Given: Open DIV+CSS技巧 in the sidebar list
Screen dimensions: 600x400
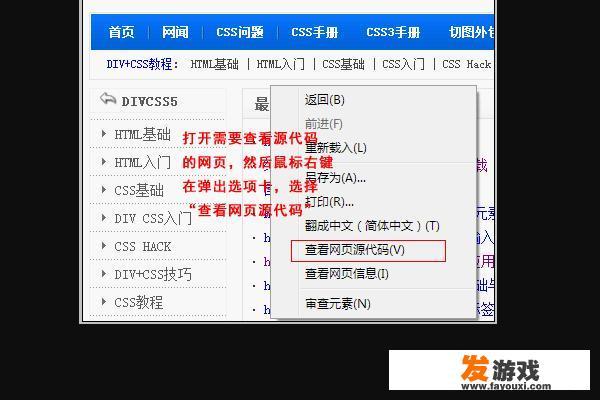Looking at the screenshot, I should (x=153, y=274).
